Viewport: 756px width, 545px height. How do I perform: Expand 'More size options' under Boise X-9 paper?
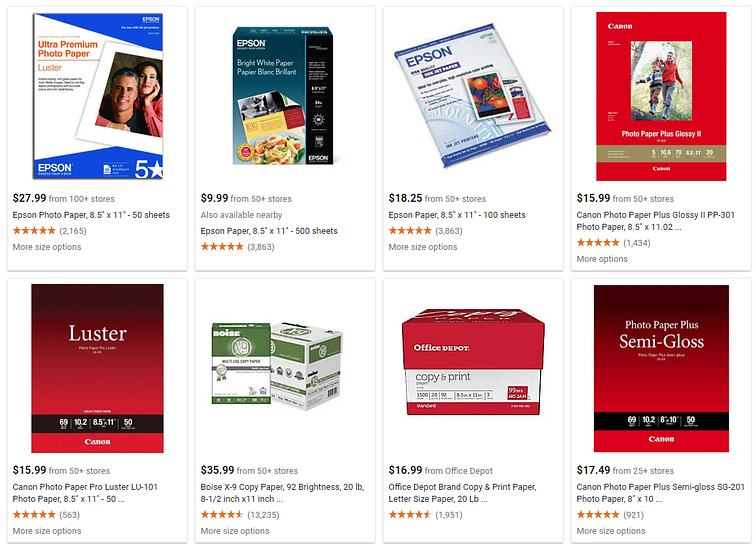[235, 531]
